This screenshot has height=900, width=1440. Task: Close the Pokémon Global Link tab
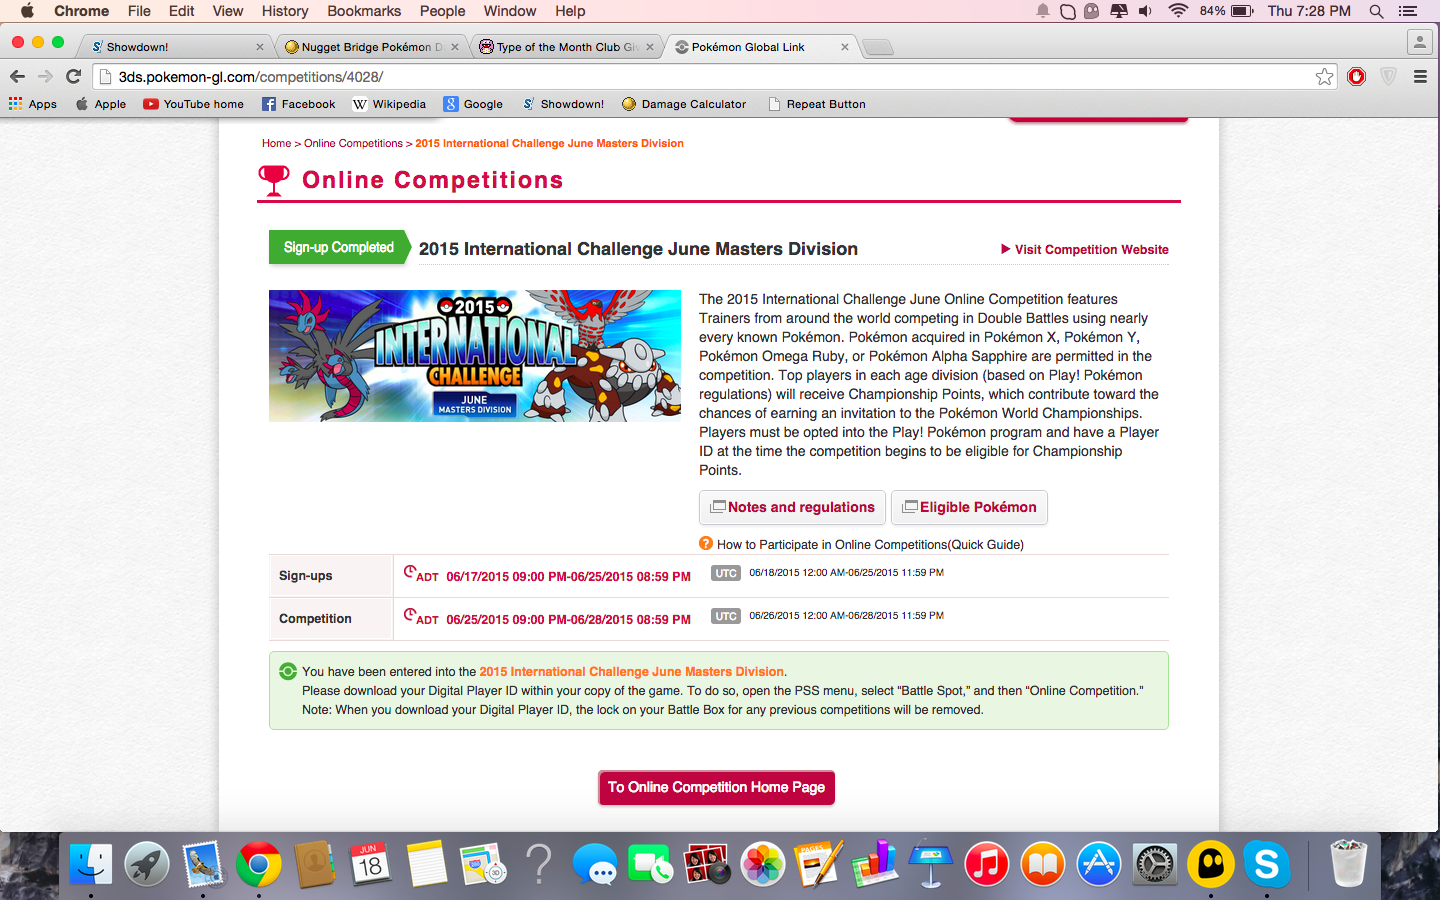click(x=845, y=47)
